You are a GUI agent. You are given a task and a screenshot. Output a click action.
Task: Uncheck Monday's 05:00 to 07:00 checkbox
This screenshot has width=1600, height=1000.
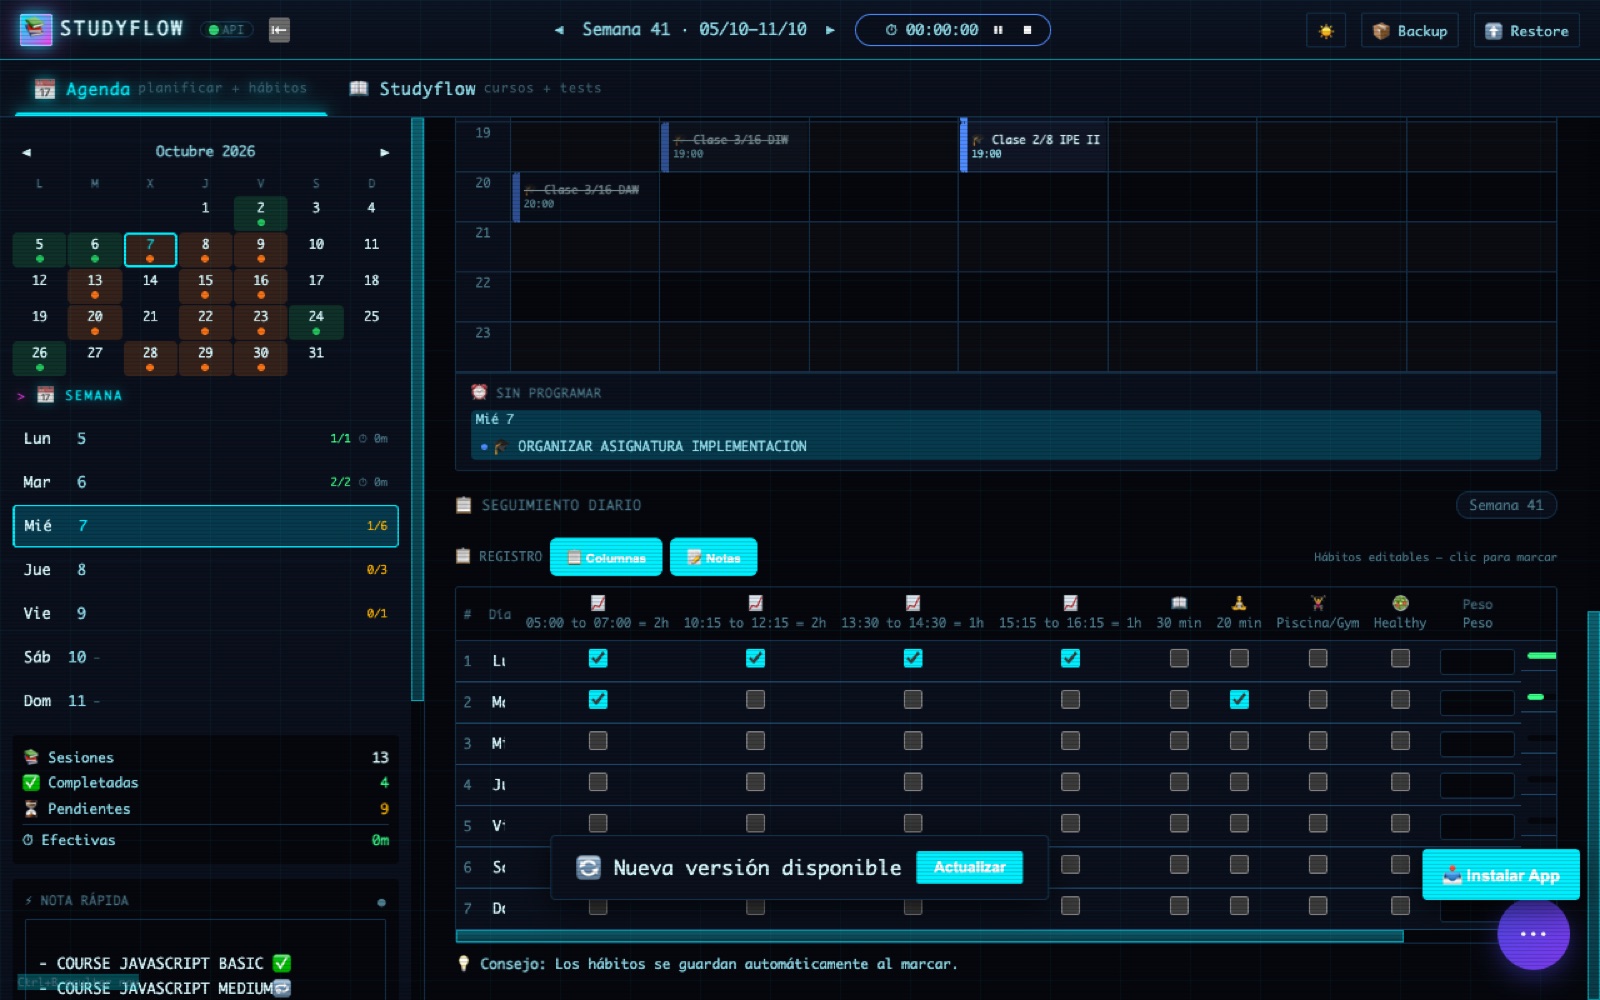point(598,658)
